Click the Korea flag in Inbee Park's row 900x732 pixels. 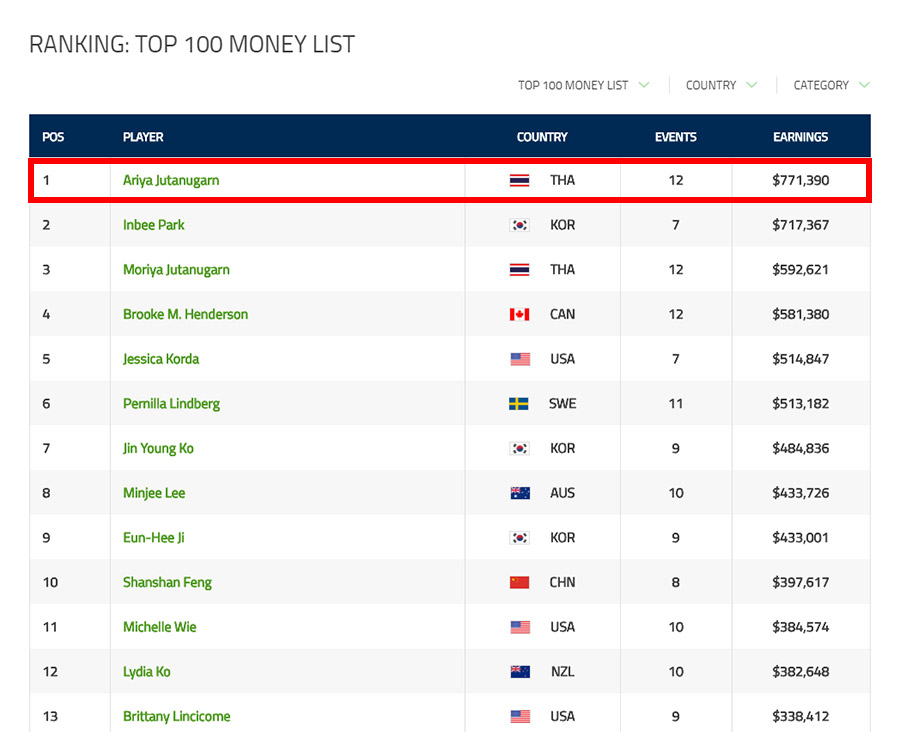tap(519, 225)
